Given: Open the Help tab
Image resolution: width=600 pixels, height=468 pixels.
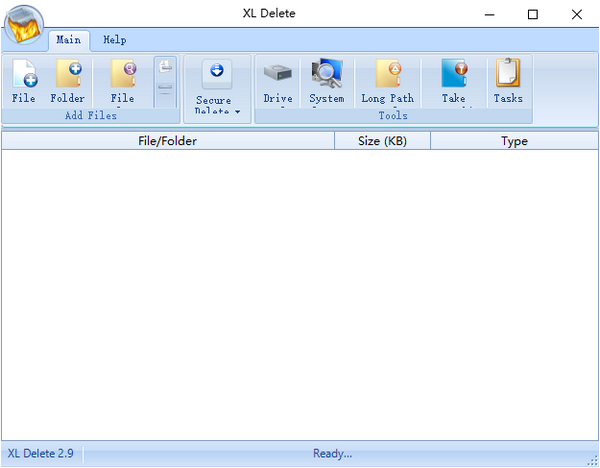Looking at the screenshot, I should [x=115, y=40].
